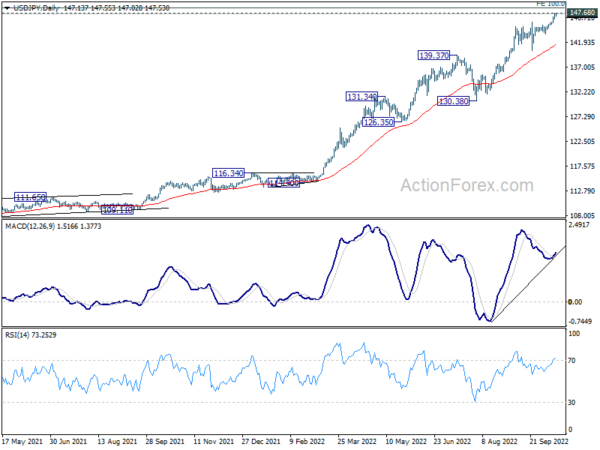Click the 130.380 price label box
Screen dimensions: 600x450
(453, 101)
